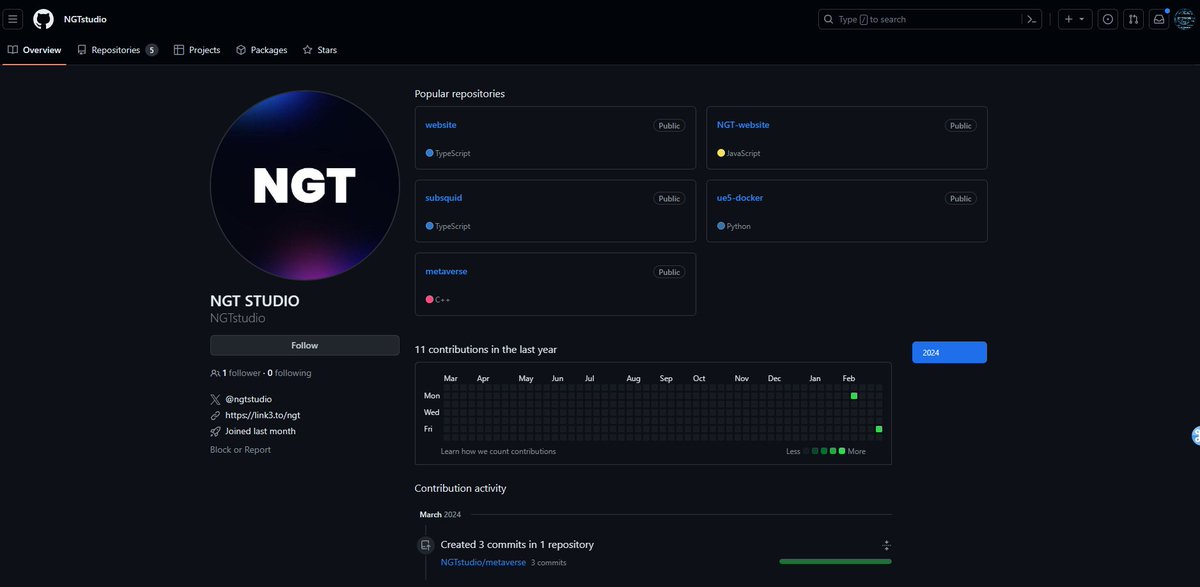Click the JavaScript language label
Screen dimensions: 1200x587
click(x=743, y=153)
